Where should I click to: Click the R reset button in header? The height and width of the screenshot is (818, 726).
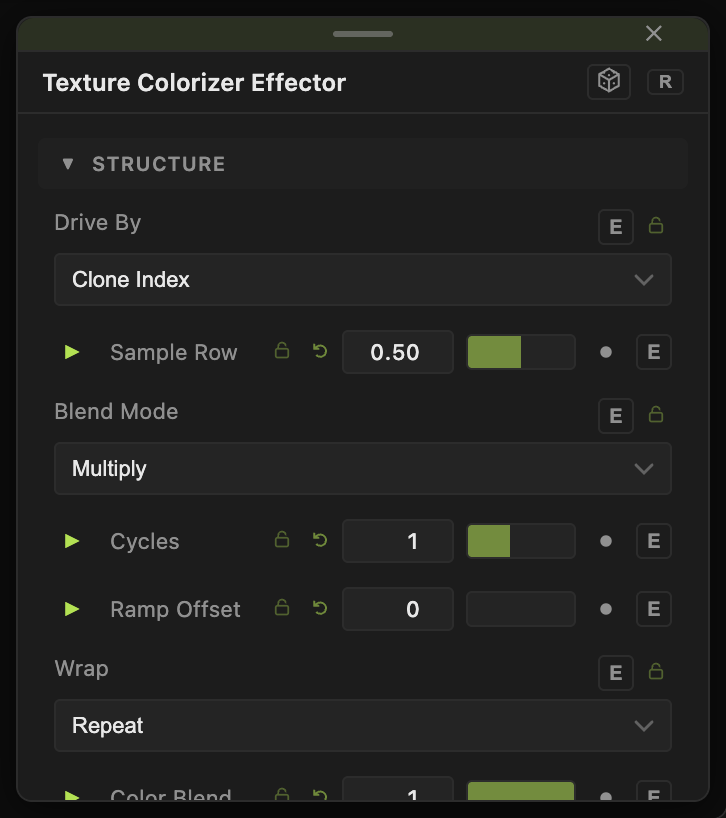click(665, 82)
